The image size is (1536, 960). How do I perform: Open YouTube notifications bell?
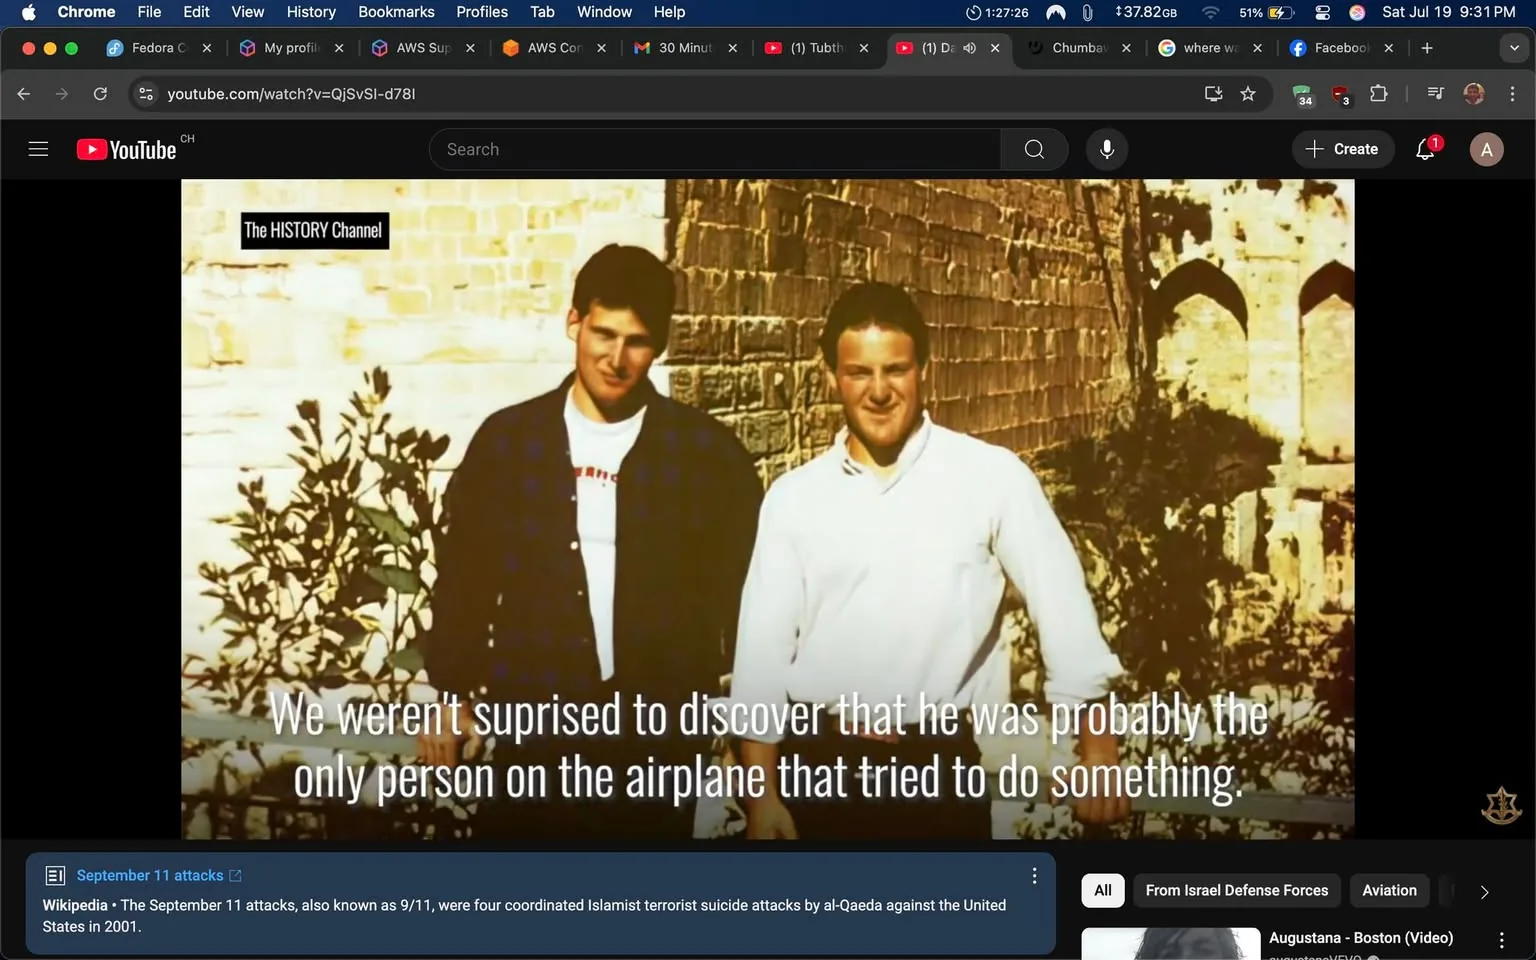pyautogui.click(x=1423, y=148)
